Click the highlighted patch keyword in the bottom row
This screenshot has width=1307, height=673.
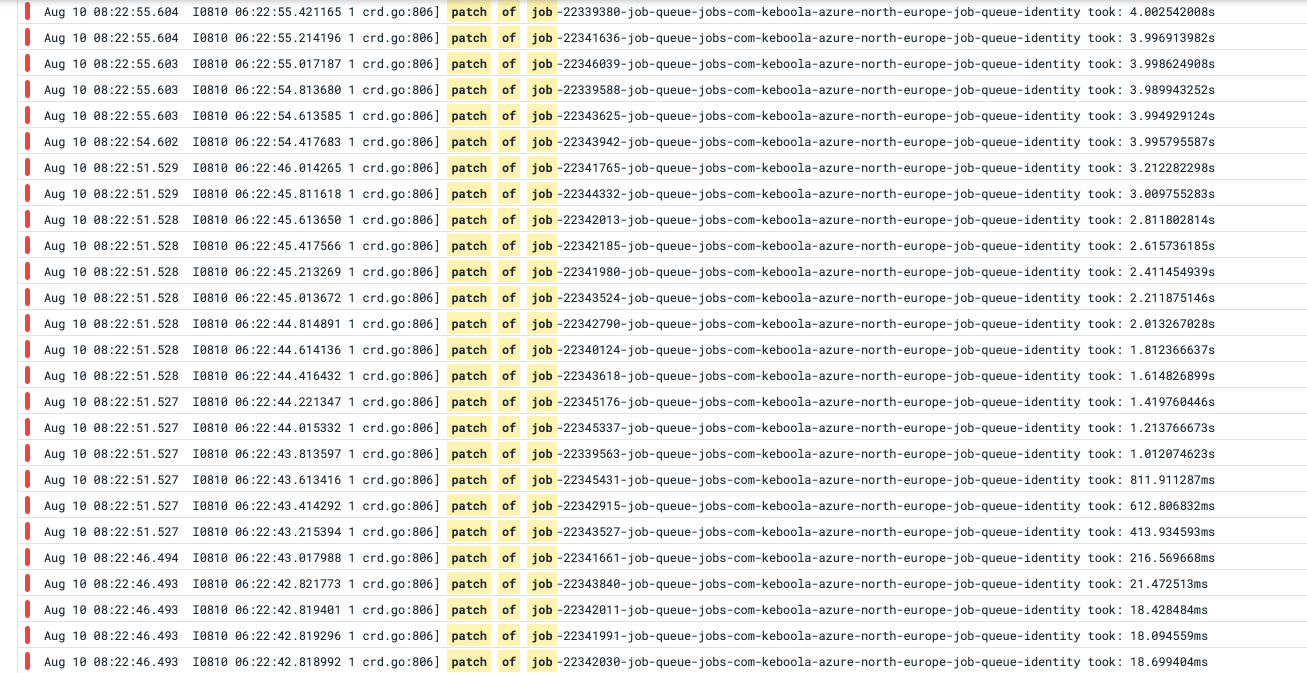pos(469,661)
